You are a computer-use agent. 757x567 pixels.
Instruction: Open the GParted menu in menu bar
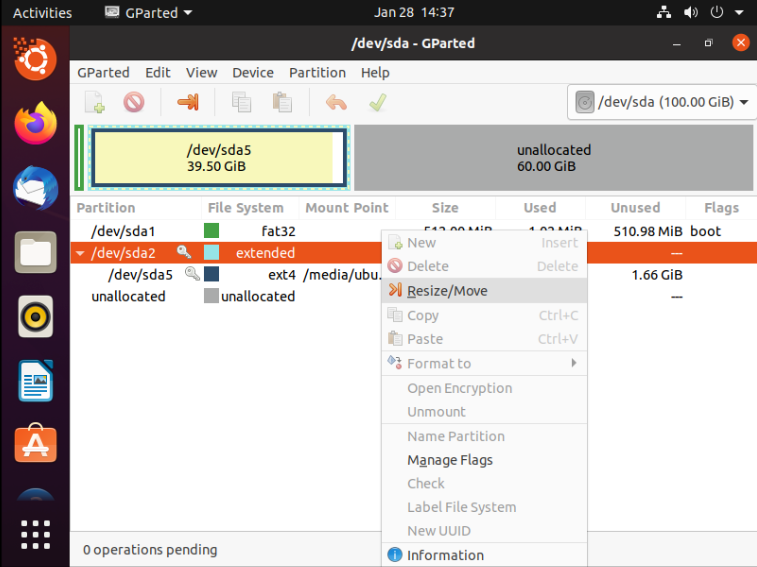point(103,72)
